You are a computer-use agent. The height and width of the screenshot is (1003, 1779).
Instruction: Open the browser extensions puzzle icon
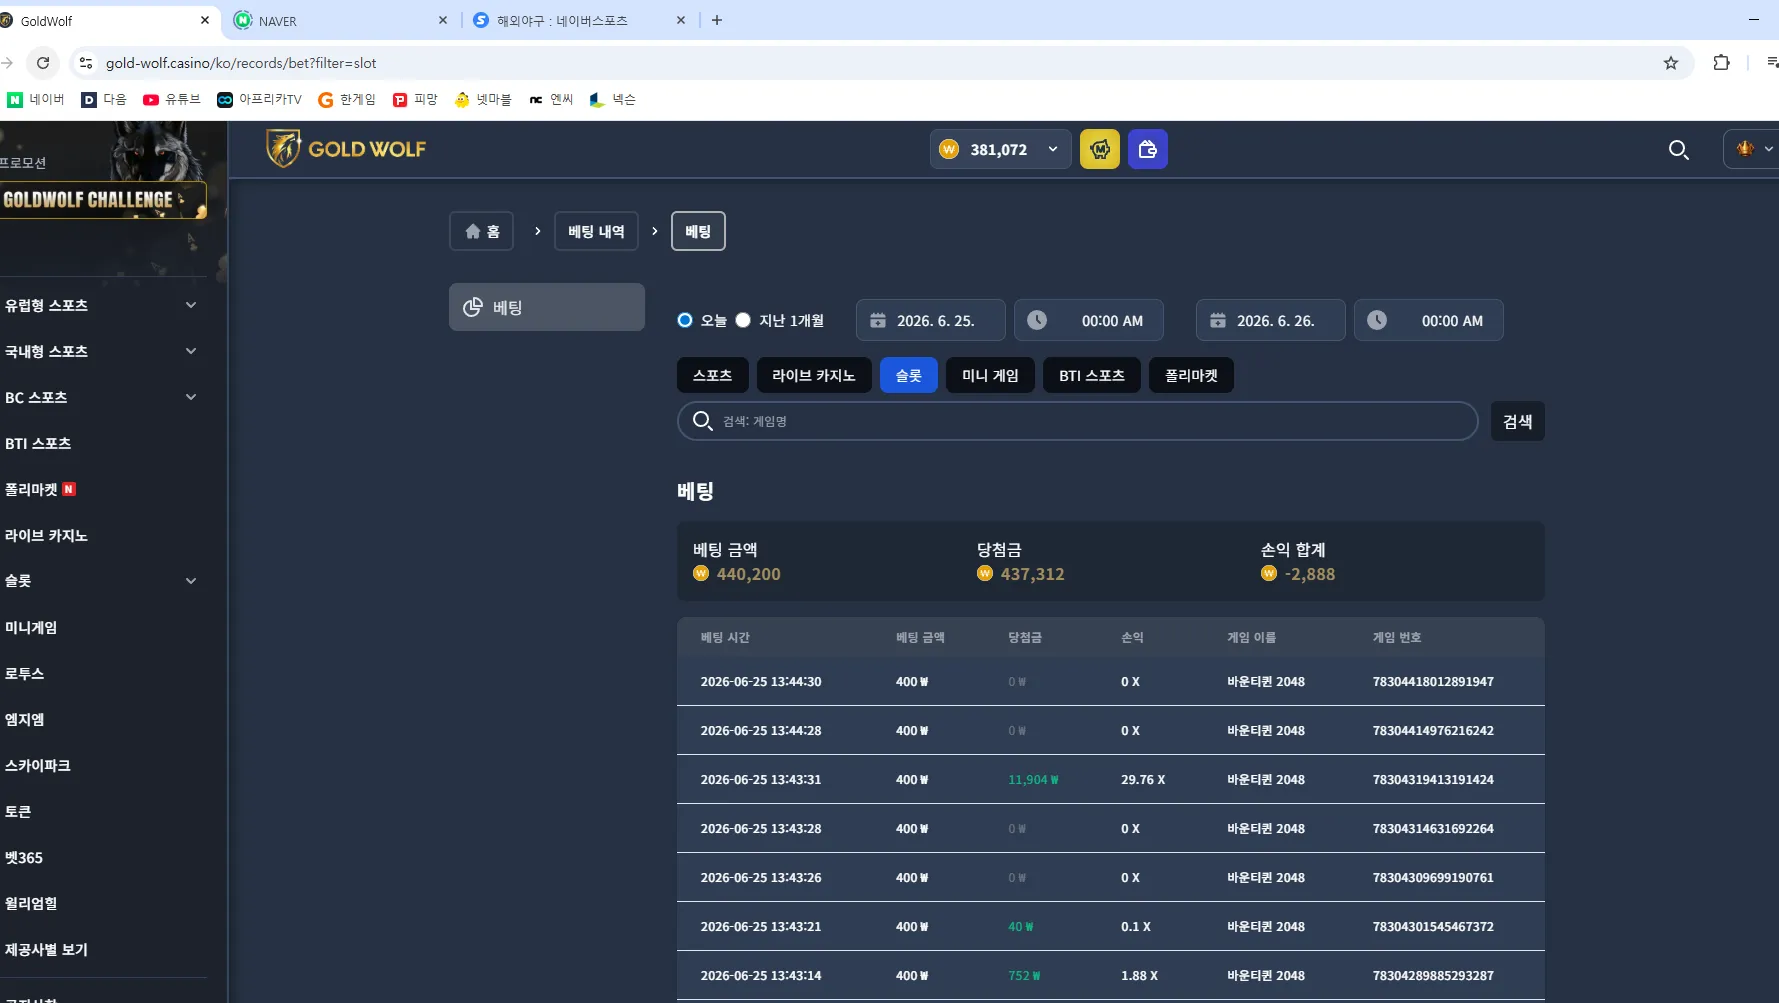pos(1721,63)
